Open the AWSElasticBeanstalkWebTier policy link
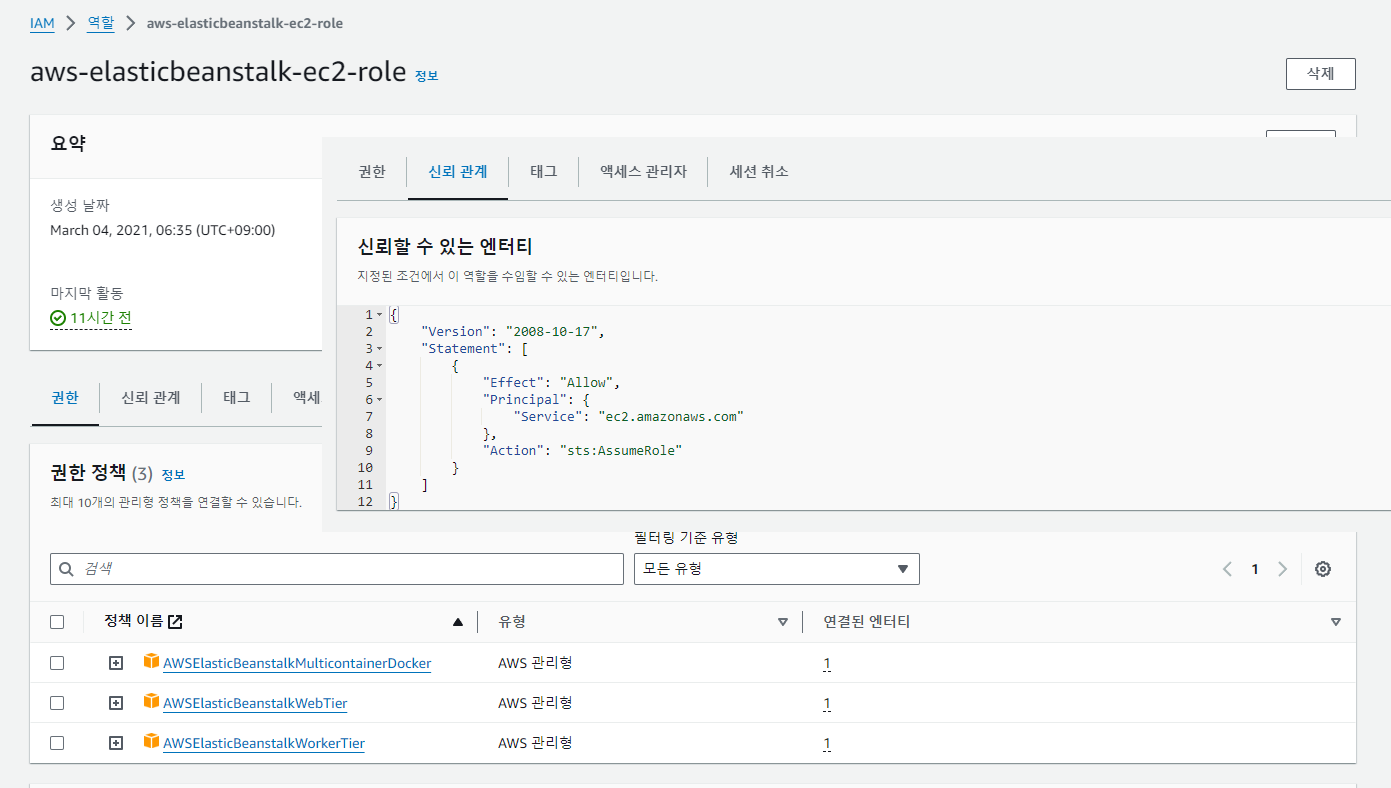1391x788 pixels. click(x=255, y=703)
